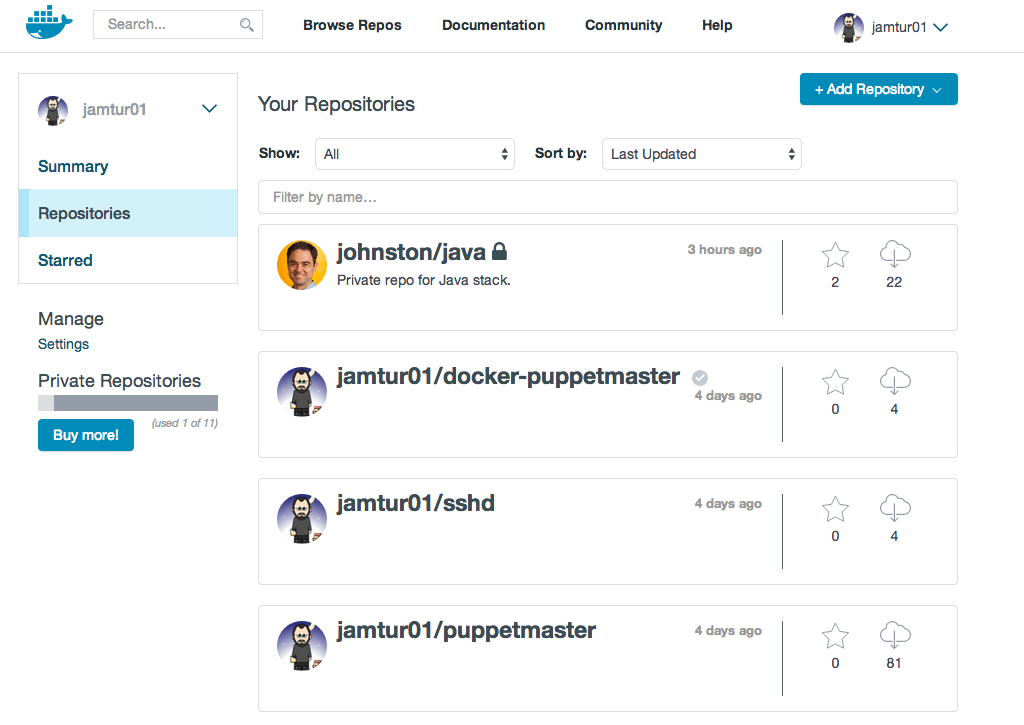Open the Show filter dropdown set to All
The width and height of the screenshot is (1024, 725).
415,154
